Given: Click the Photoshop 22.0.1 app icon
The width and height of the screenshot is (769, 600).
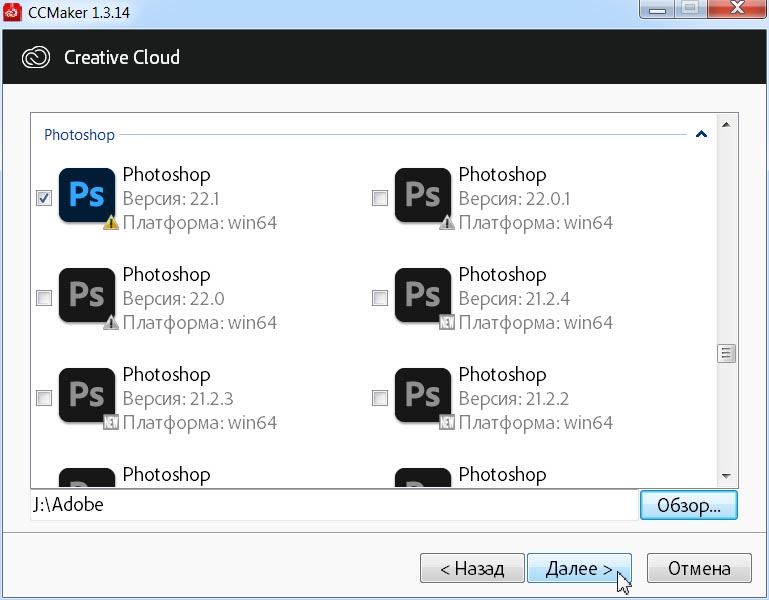Looking at the screenshot, I should 423,195.
